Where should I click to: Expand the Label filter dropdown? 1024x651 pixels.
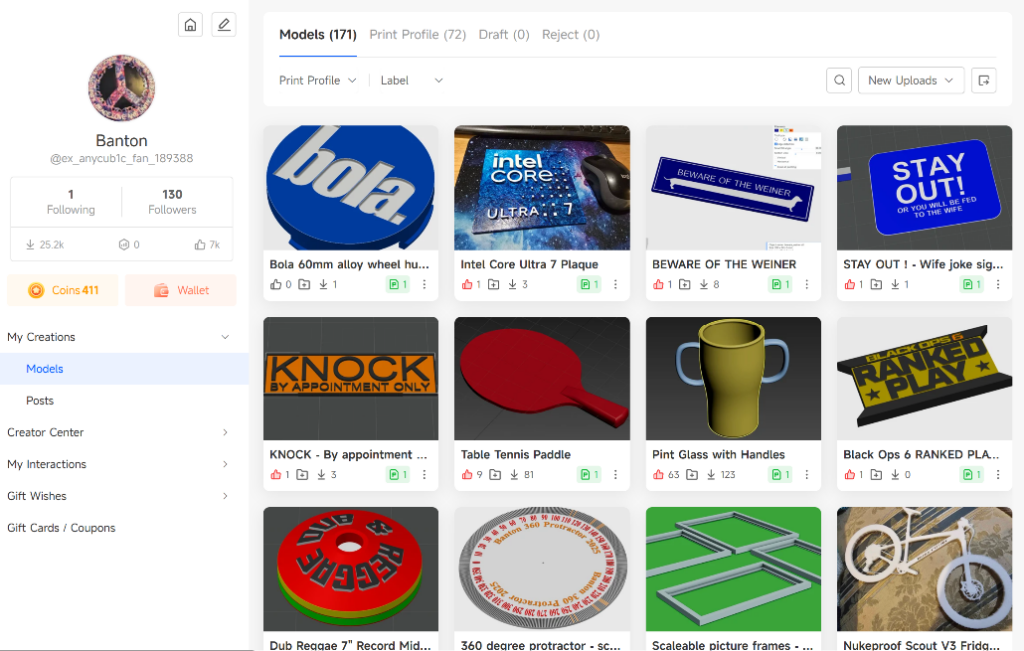click(411, 80)
